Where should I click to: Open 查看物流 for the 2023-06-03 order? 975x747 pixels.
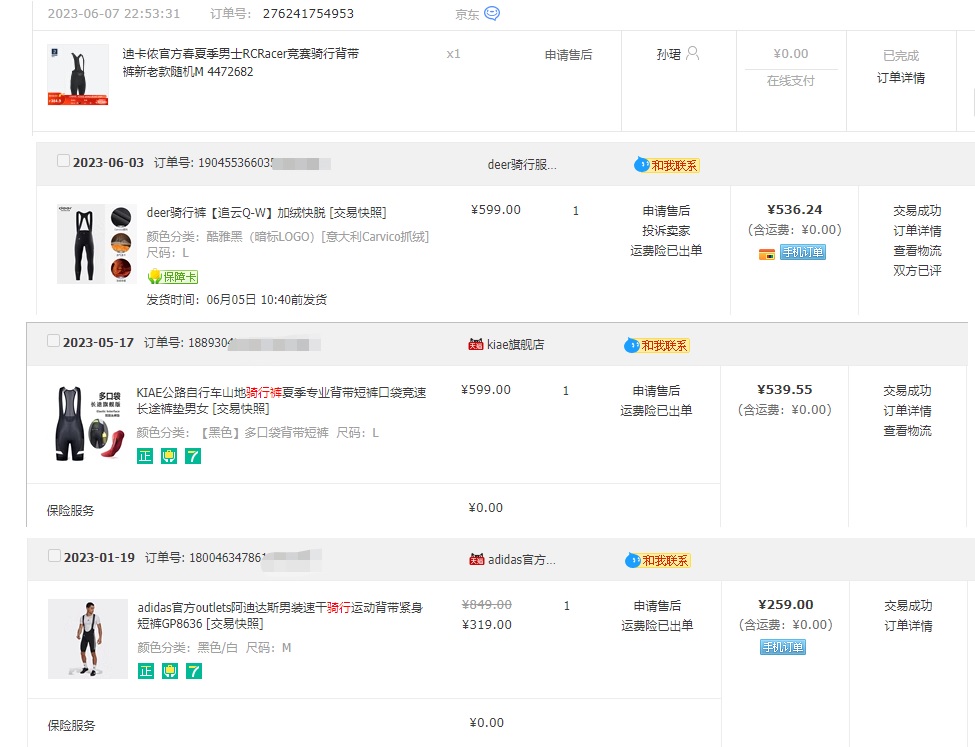(917, 249)
